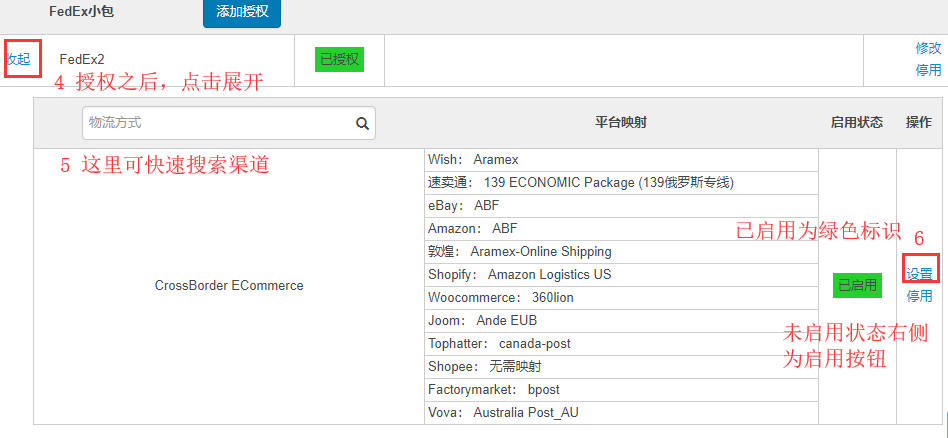Click the FedEx2 account name
Screen dimensions: 948x438
pos(82,59)
